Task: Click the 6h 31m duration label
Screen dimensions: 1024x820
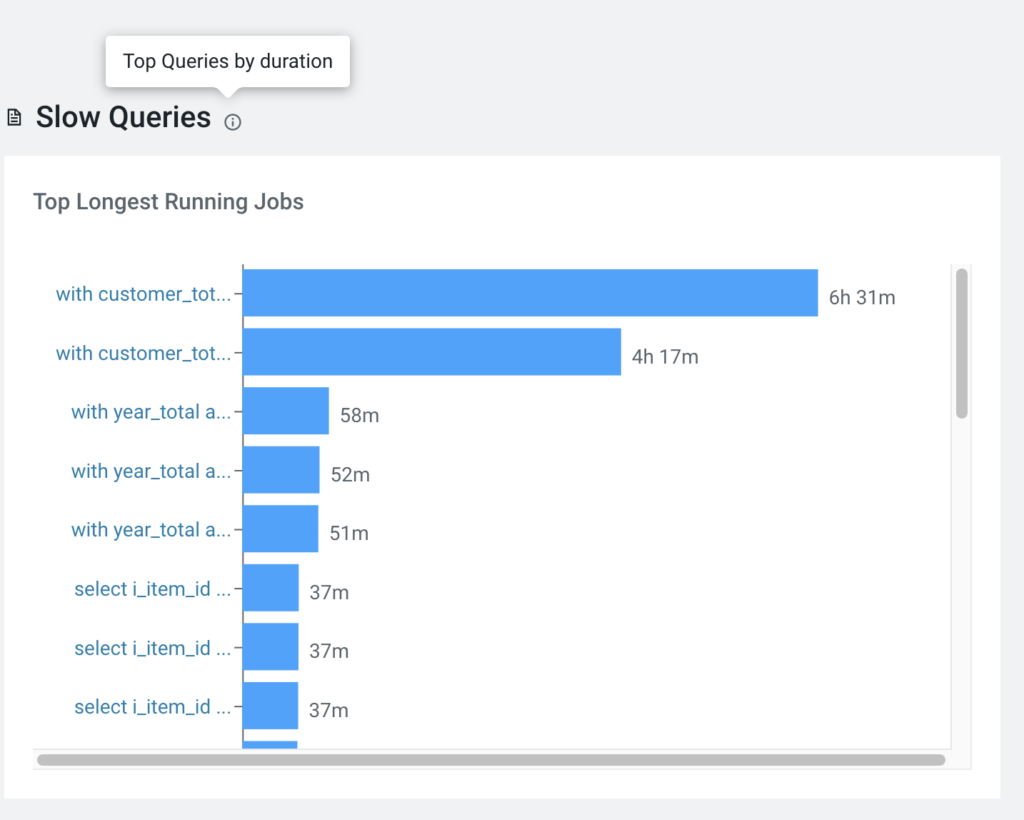Action: (861, 297)
